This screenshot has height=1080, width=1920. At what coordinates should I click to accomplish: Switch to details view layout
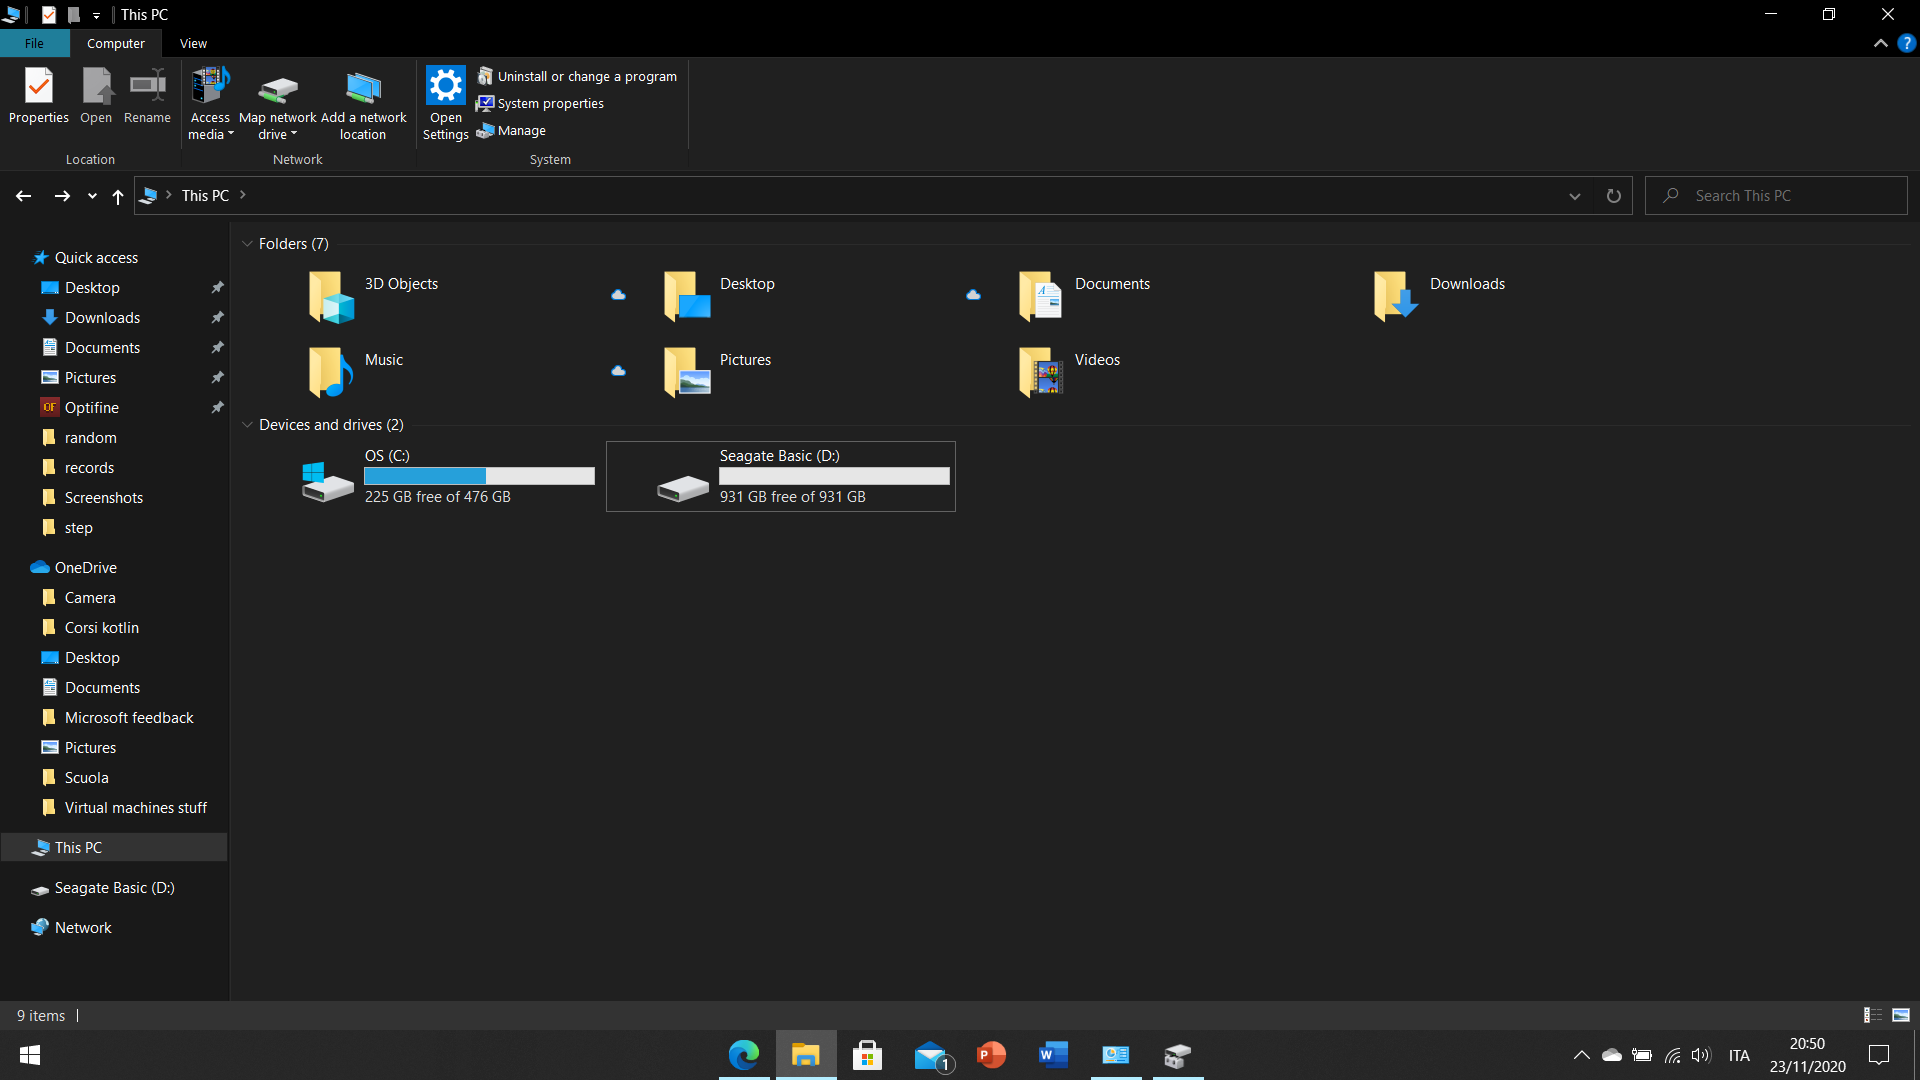coord(1872,1015)
